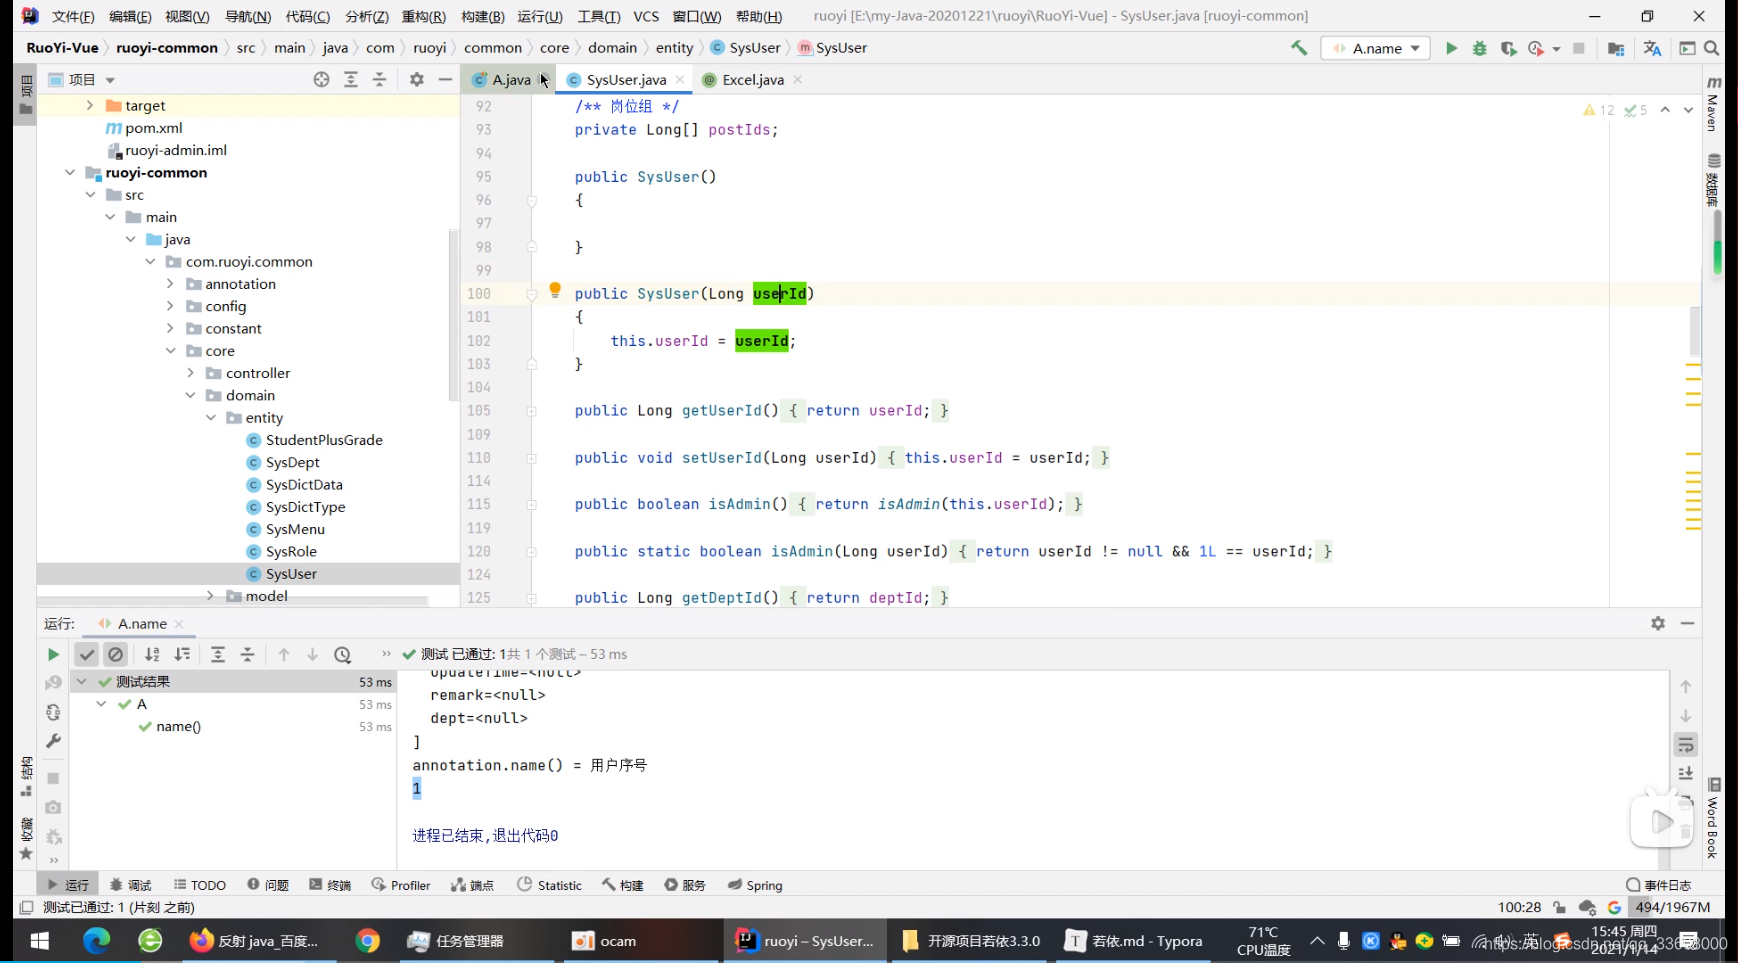Sort test results alphabetically icon
Image resolution: width=1738 pixels, height=963 pixels.
click(152, 654)
